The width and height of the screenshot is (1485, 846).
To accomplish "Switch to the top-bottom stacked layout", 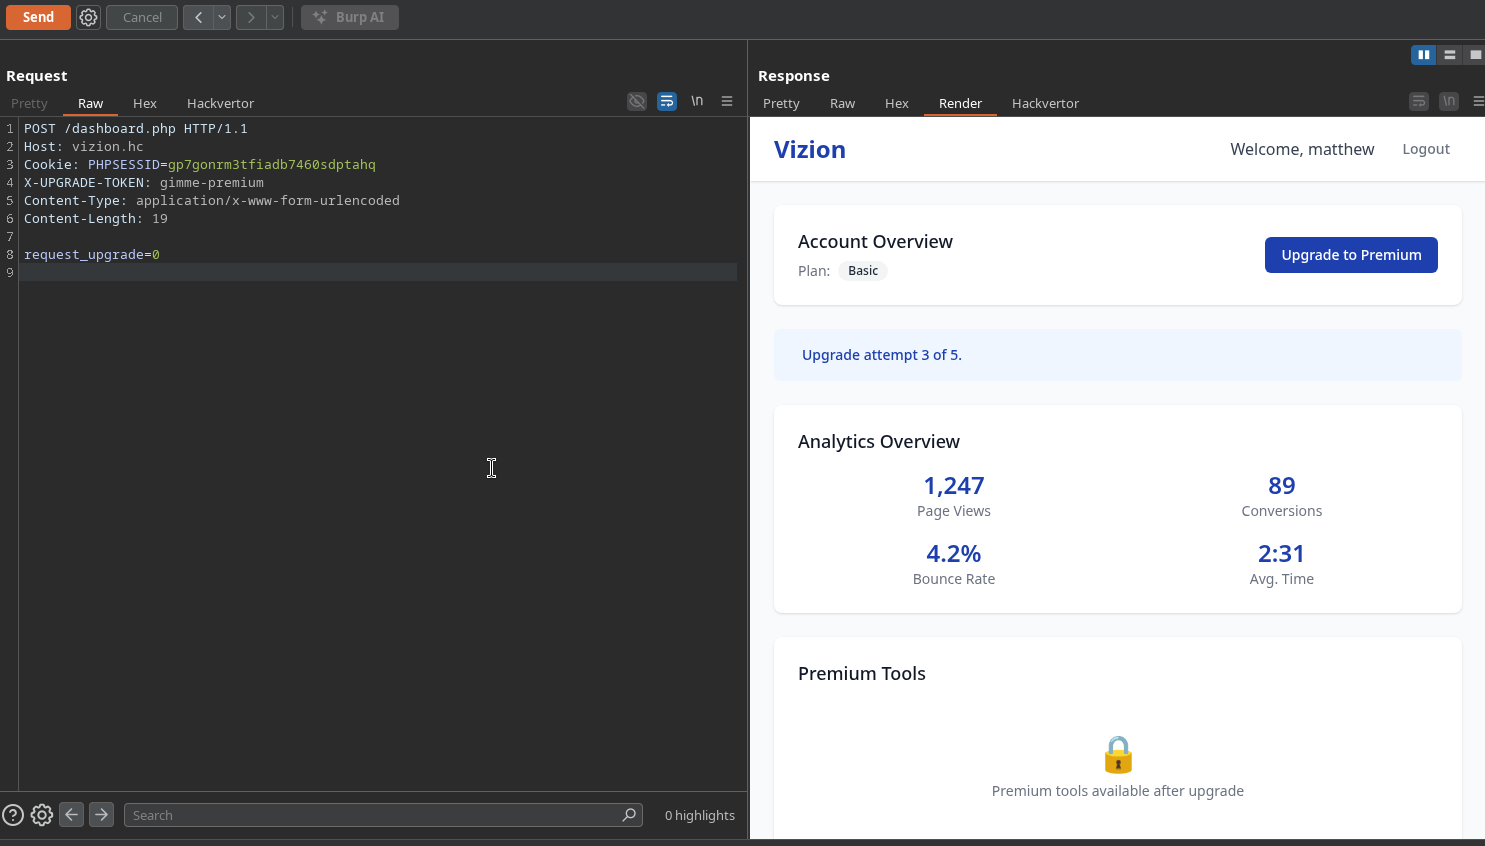I will [x=1449, y=55].
